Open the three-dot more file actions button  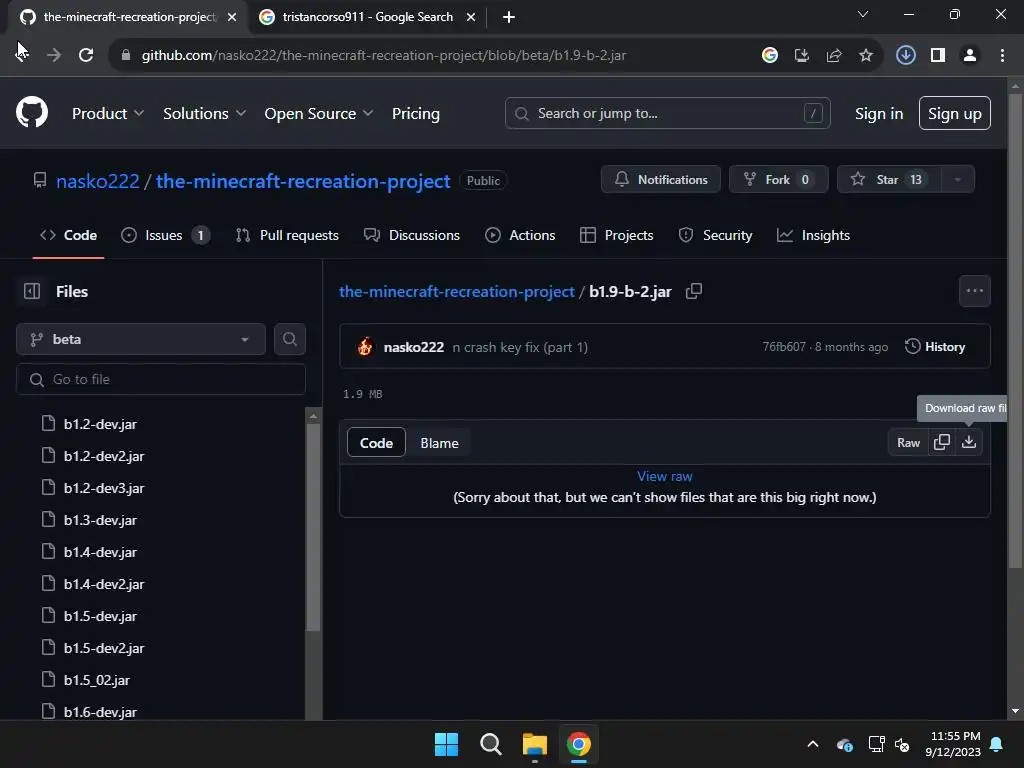click(974, 291)
